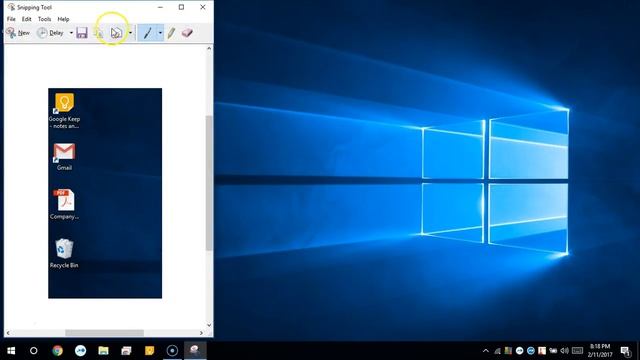640x360 pixels.
Task: Expand the Send Snip dropdown arrow
Action: coord(130,33)
